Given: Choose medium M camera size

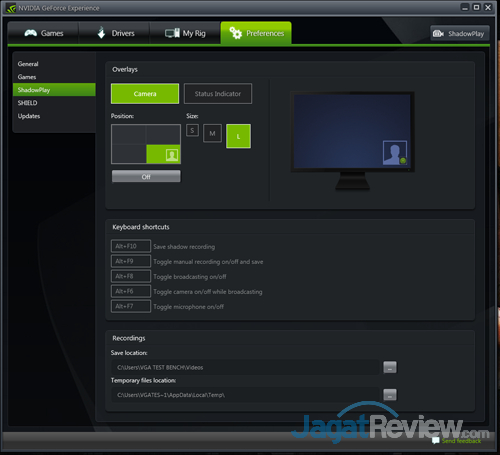Looking at the screenshot, I should pyautogui.click(x=212, y=133).
